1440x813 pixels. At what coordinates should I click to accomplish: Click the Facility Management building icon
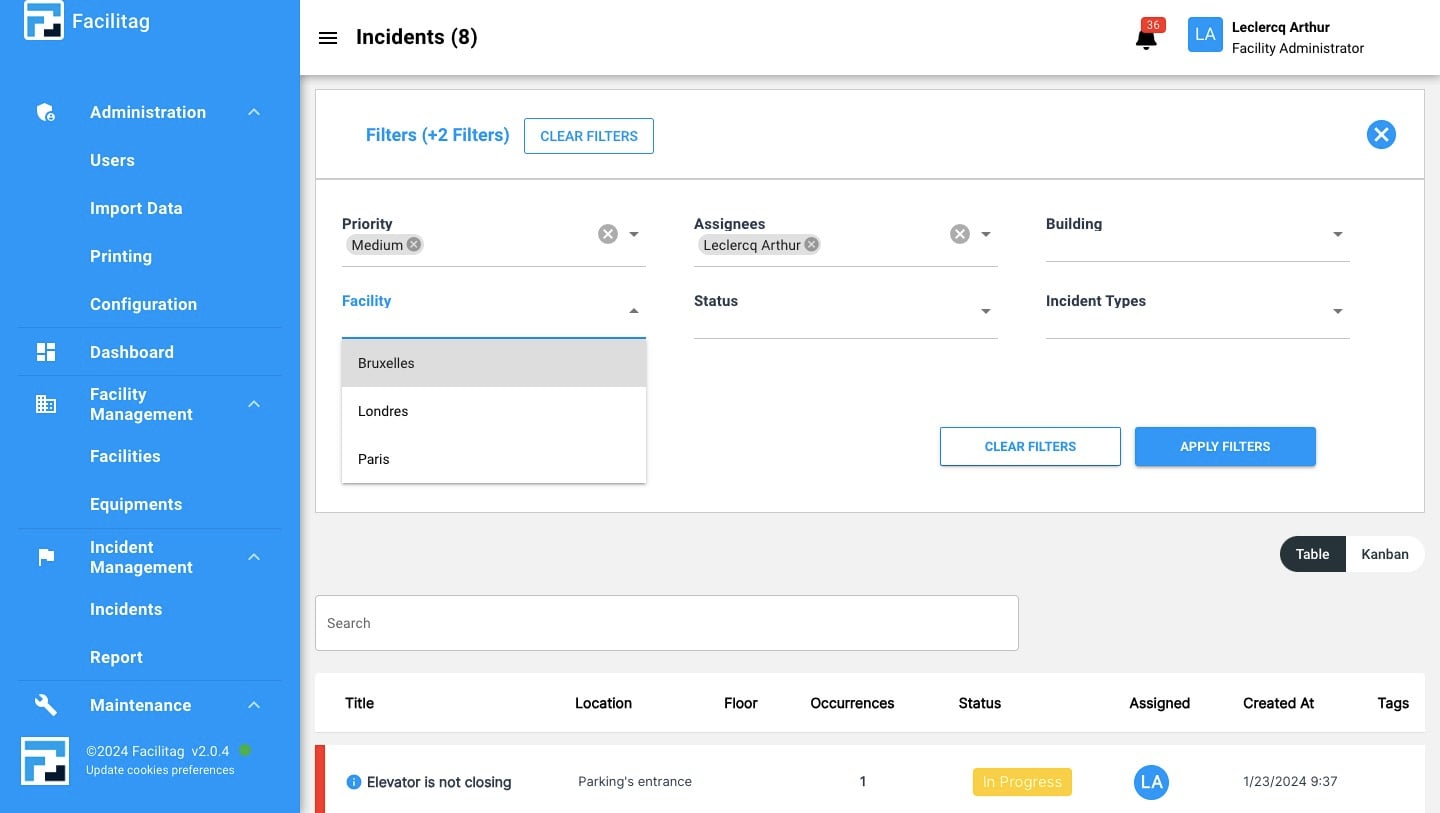pyautogui.click(x=45, y=404)
